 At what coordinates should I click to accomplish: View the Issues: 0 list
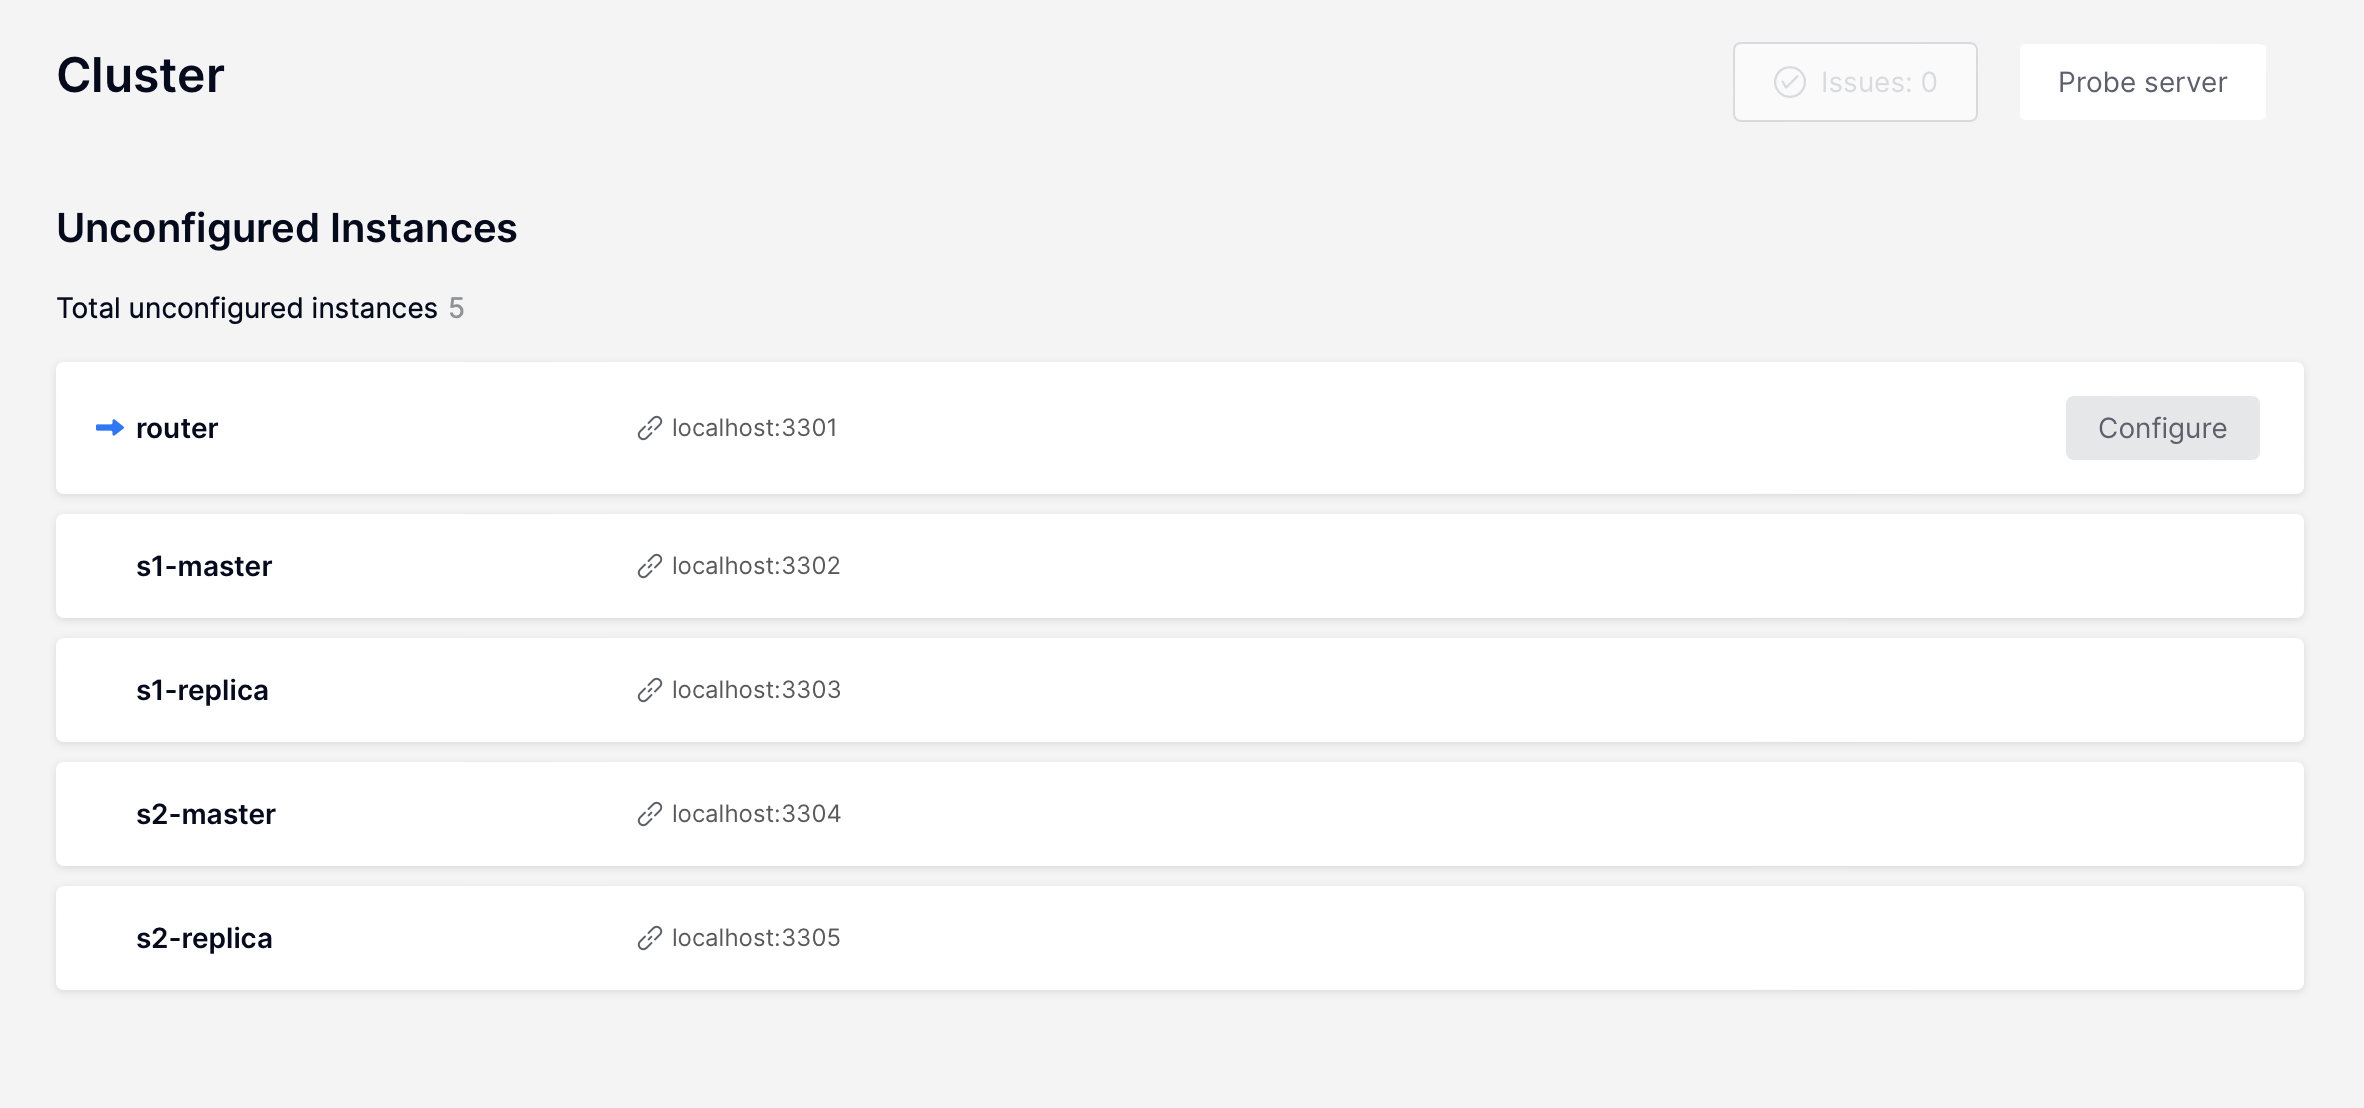click(x=1855, y=82)
